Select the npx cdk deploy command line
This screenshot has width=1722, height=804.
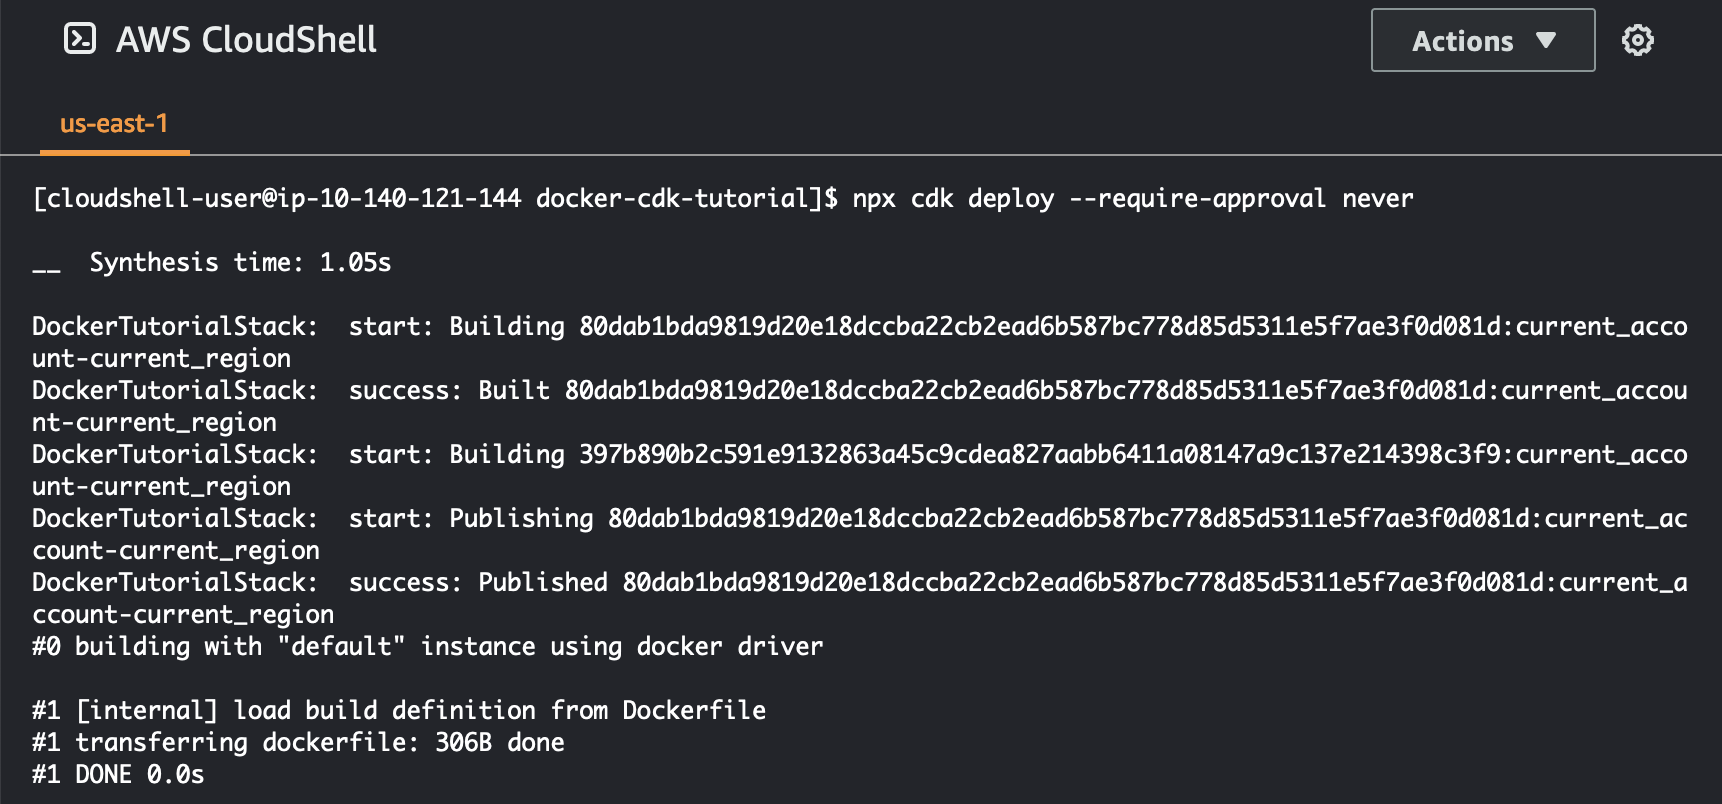[1130, 198]
